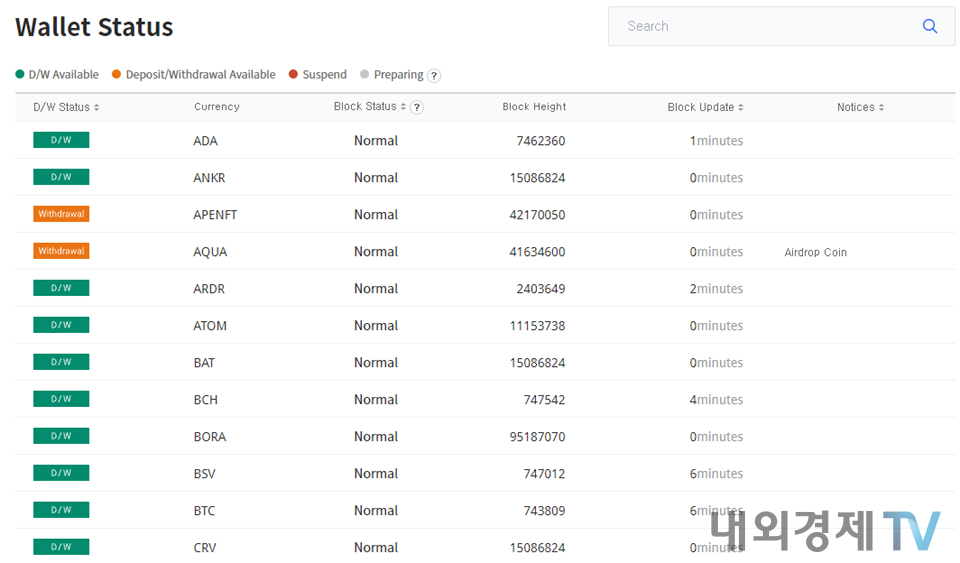Type in the Search input field
960x563 pixels.
click(x=760, y=27)
